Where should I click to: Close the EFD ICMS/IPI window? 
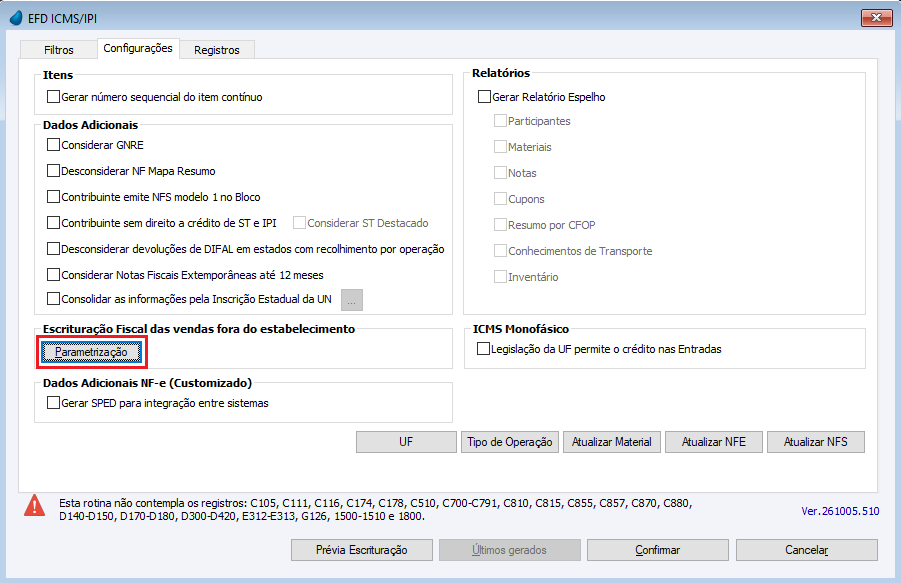tap(876, 18)
